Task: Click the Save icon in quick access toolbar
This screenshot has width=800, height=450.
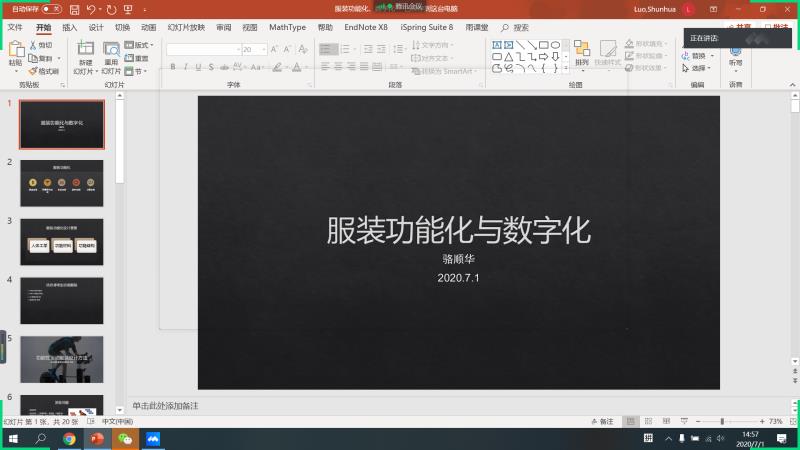Action: point(75,9)
